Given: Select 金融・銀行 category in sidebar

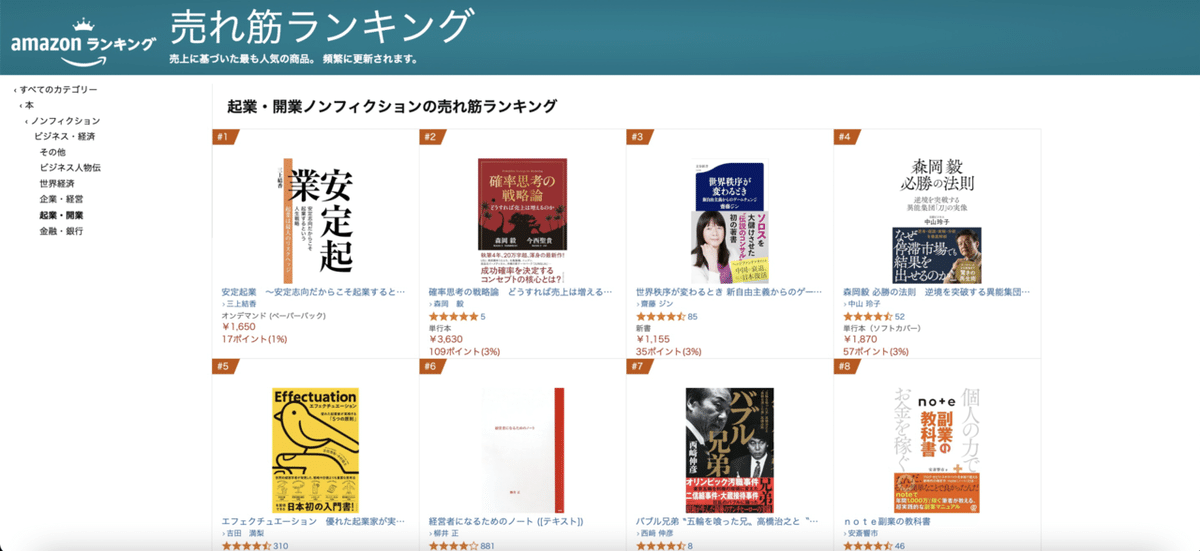Looking at the screenshot, I should click(61, 231).
